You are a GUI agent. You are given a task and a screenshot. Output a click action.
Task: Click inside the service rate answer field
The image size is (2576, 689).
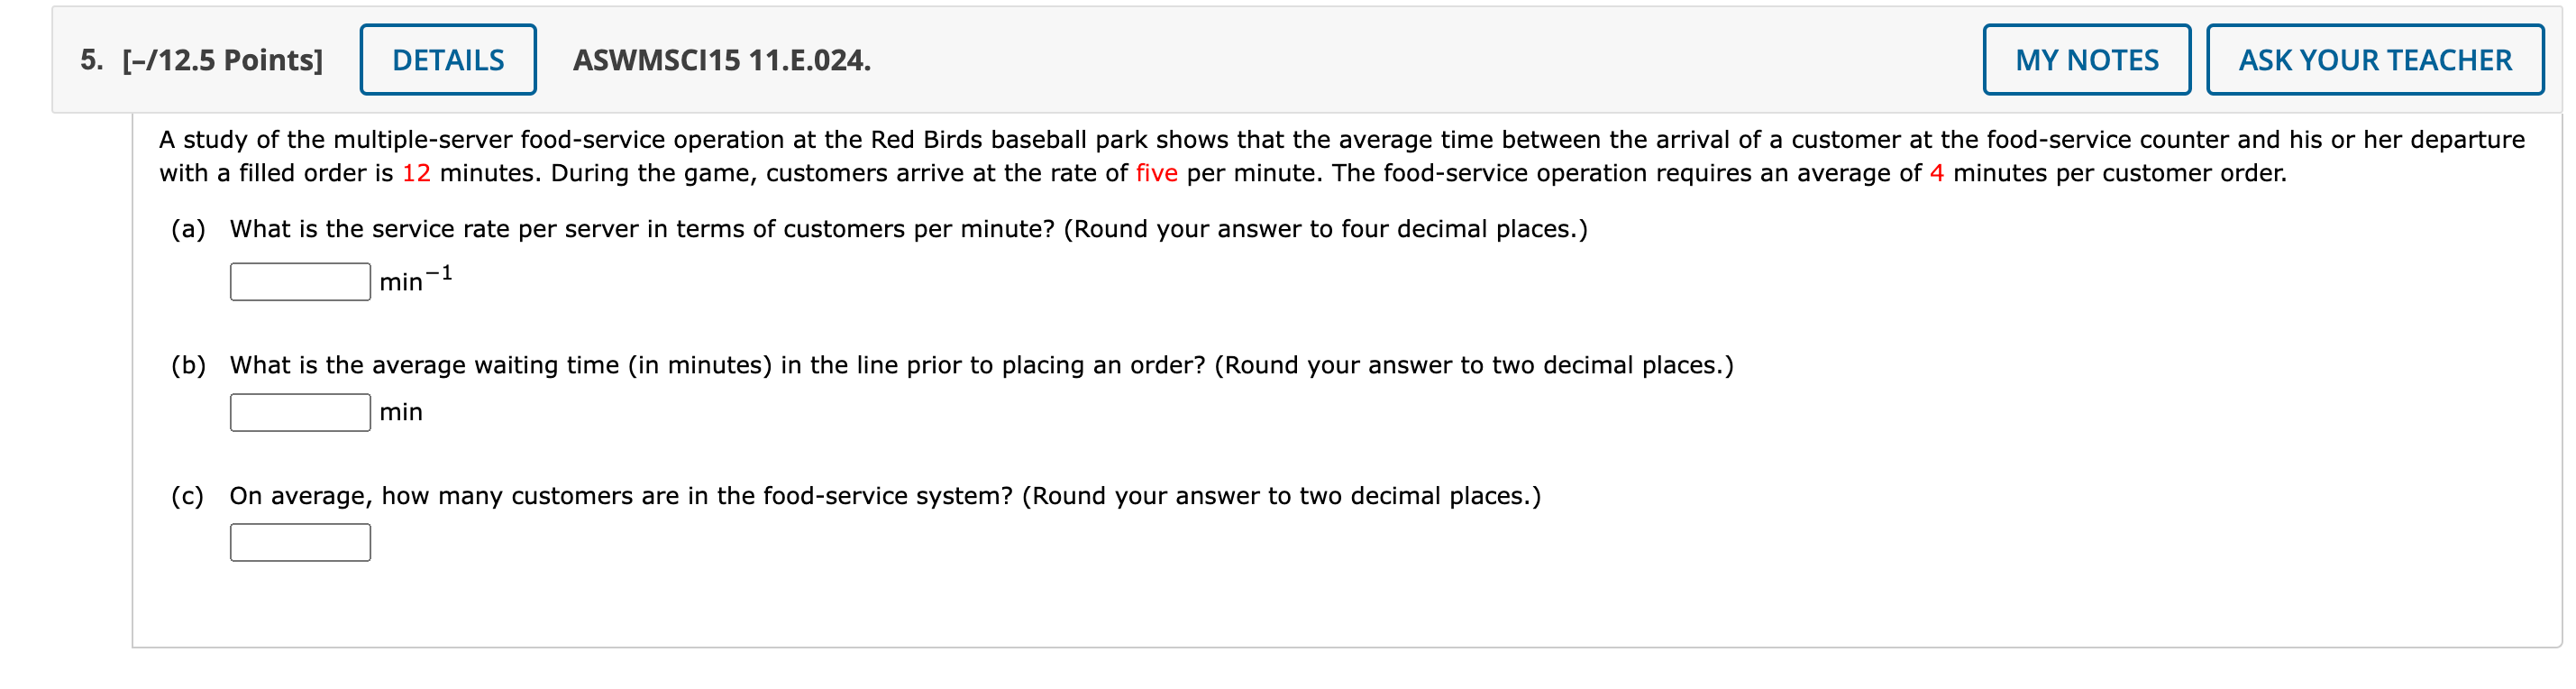coord(299,282)
